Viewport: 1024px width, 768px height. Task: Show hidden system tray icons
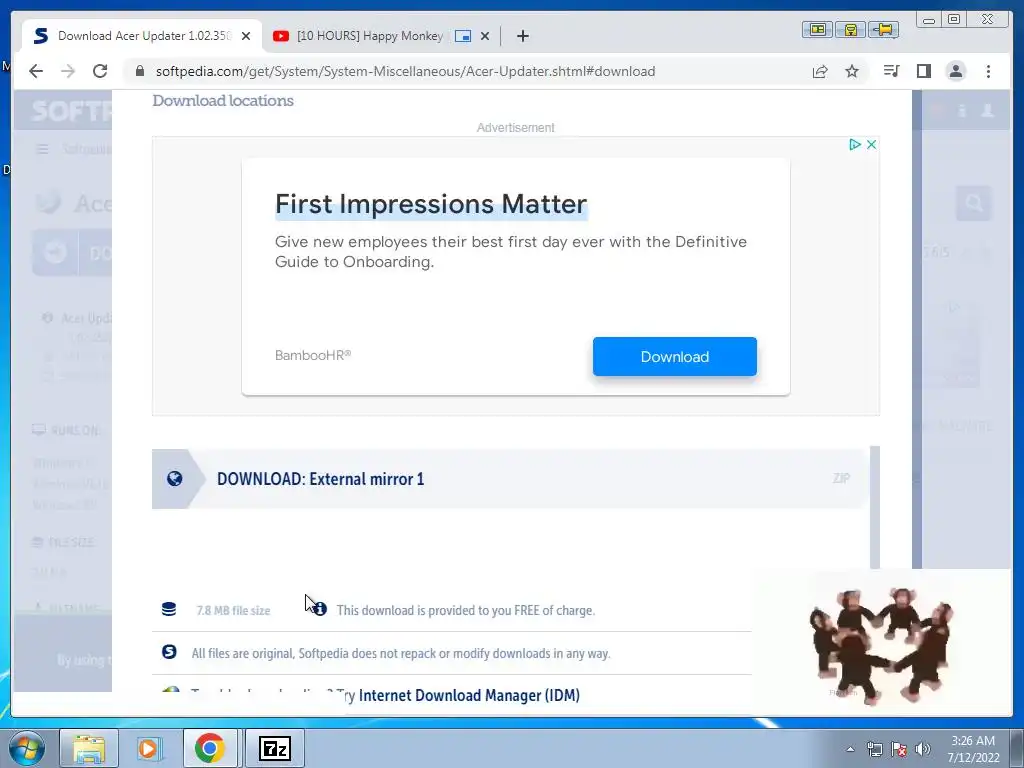[850, 750]
